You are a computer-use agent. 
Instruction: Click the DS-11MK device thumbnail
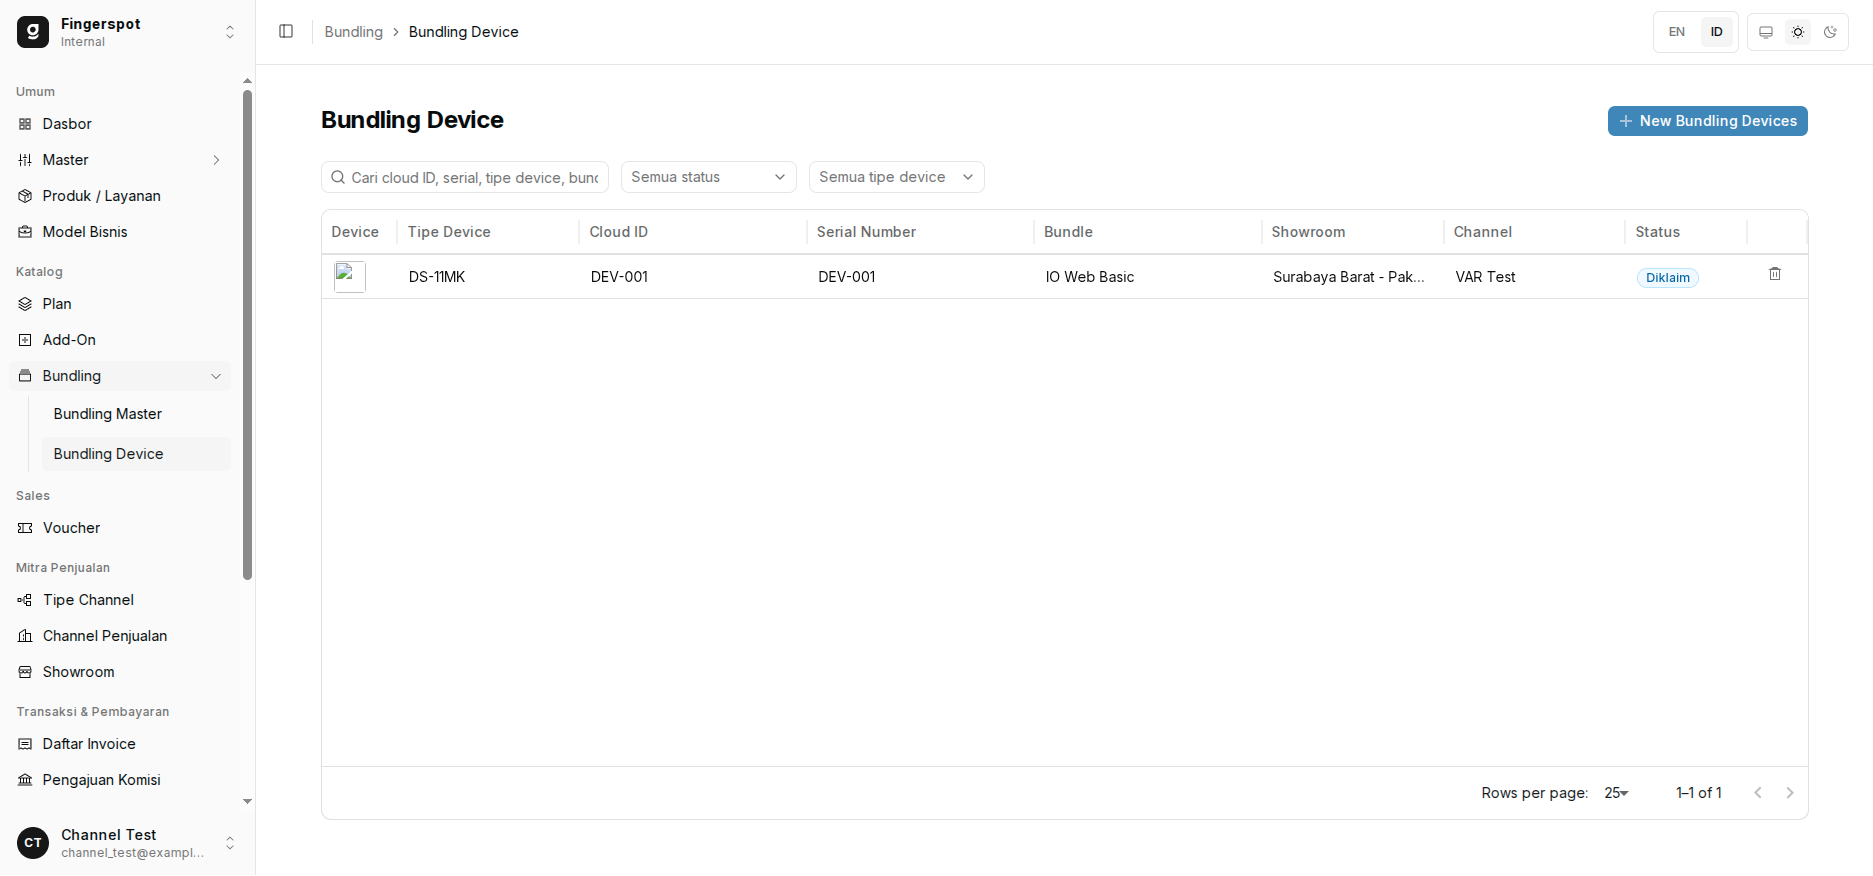[x=350, y=276]
